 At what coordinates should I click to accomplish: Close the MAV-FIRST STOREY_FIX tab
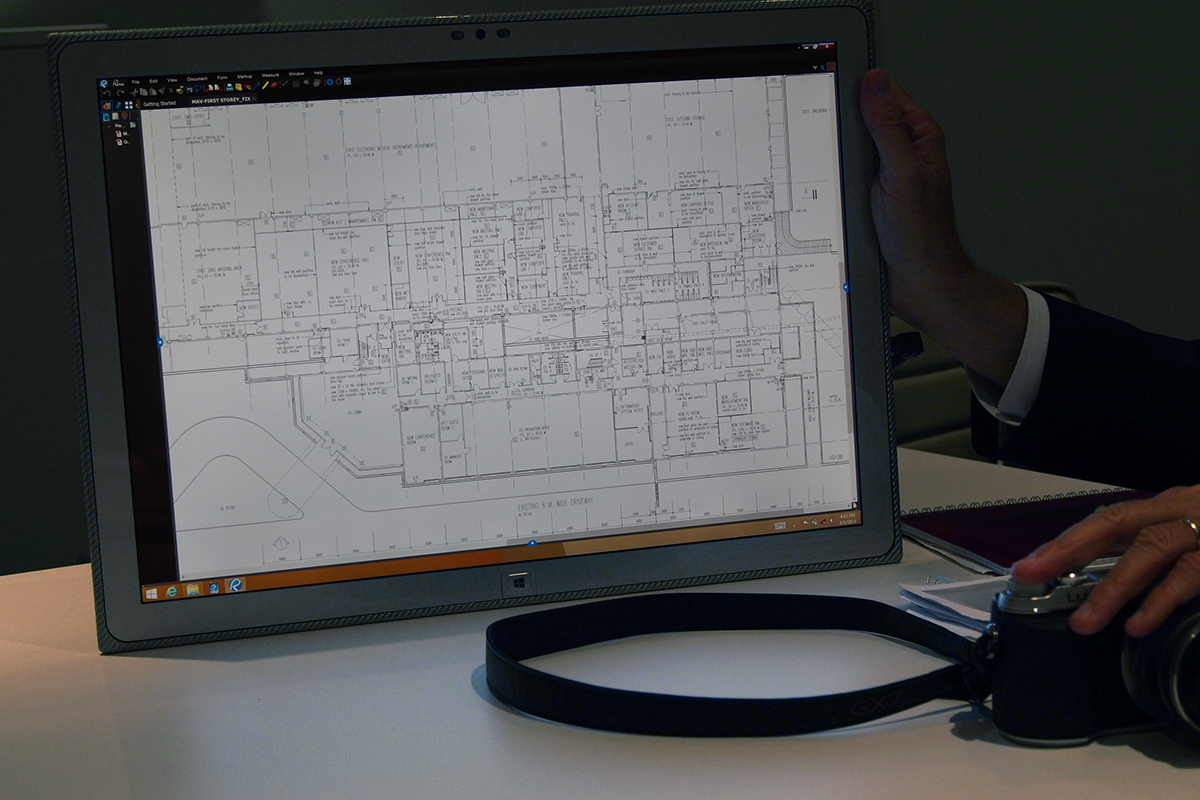(254, 99)
